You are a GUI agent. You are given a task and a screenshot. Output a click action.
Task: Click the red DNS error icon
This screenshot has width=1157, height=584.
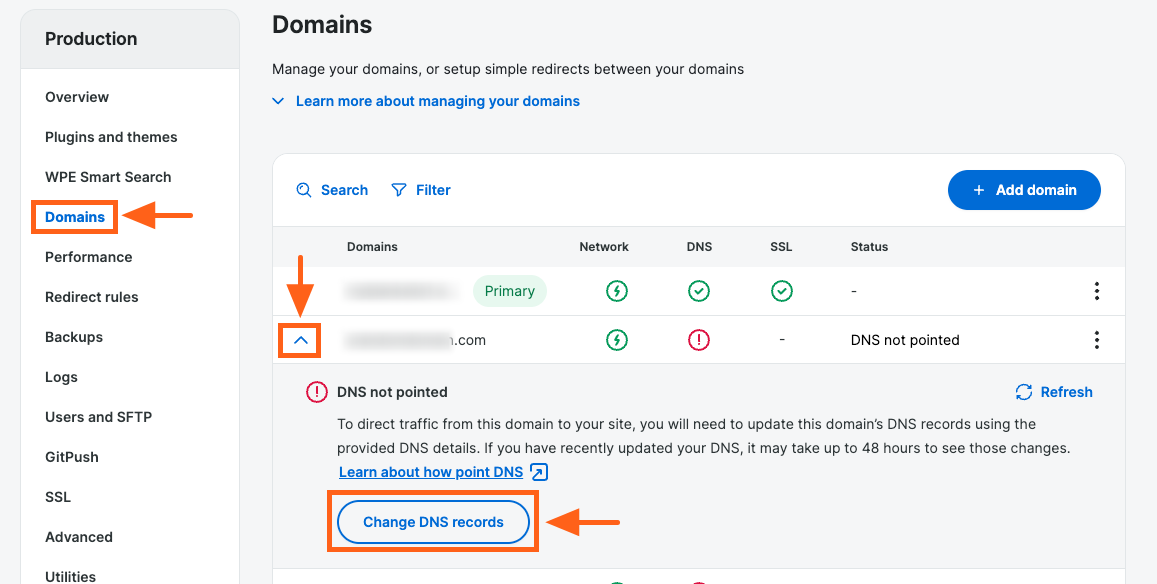click(x=699, y=340)
